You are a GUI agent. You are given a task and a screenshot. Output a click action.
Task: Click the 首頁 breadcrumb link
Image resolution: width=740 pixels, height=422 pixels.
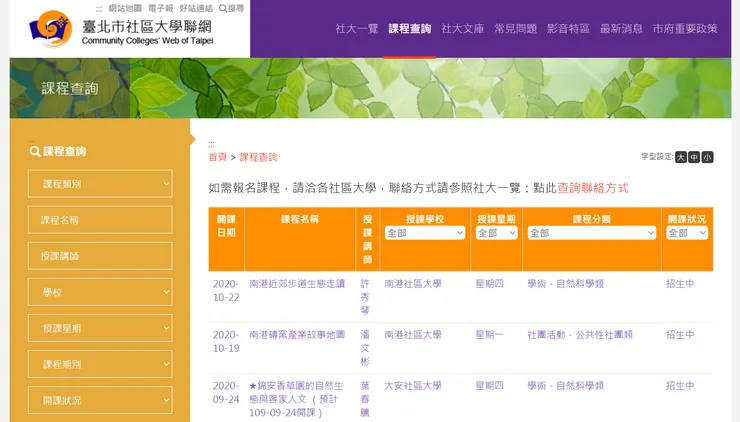coord(218,157)
